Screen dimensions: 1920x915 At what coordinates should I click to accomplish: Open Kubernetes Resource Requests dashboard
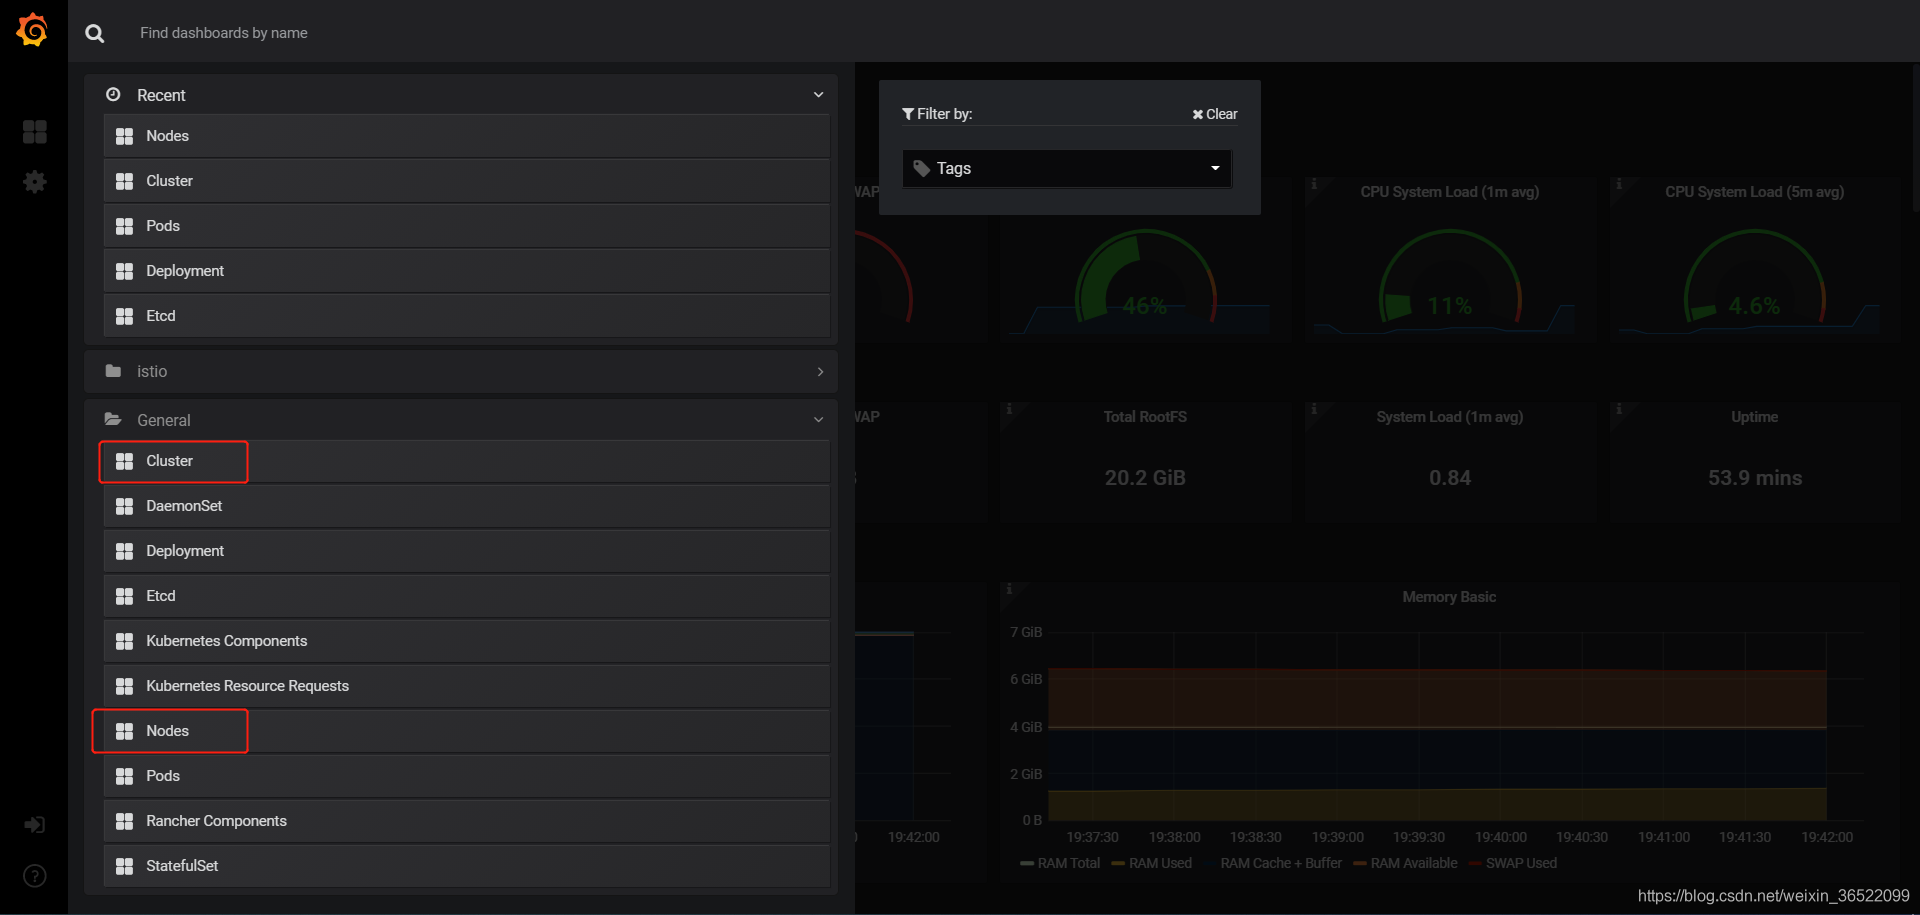[x=467, y=686]
